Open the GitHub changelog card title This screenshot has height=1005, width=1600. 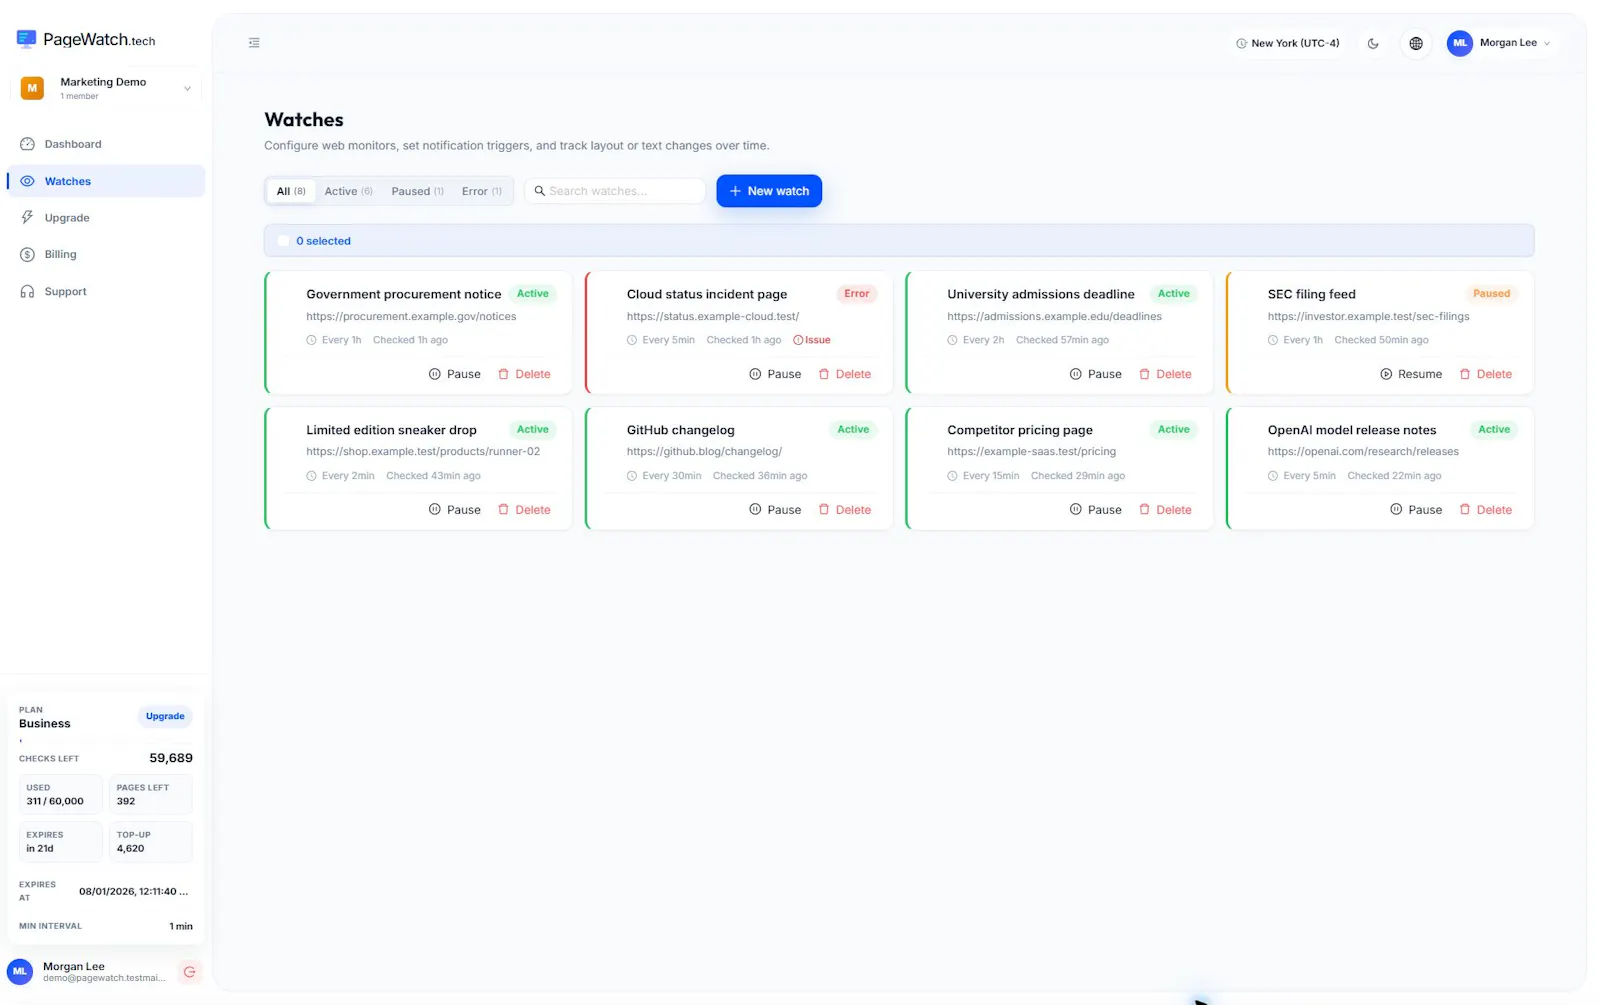[681, 430]
